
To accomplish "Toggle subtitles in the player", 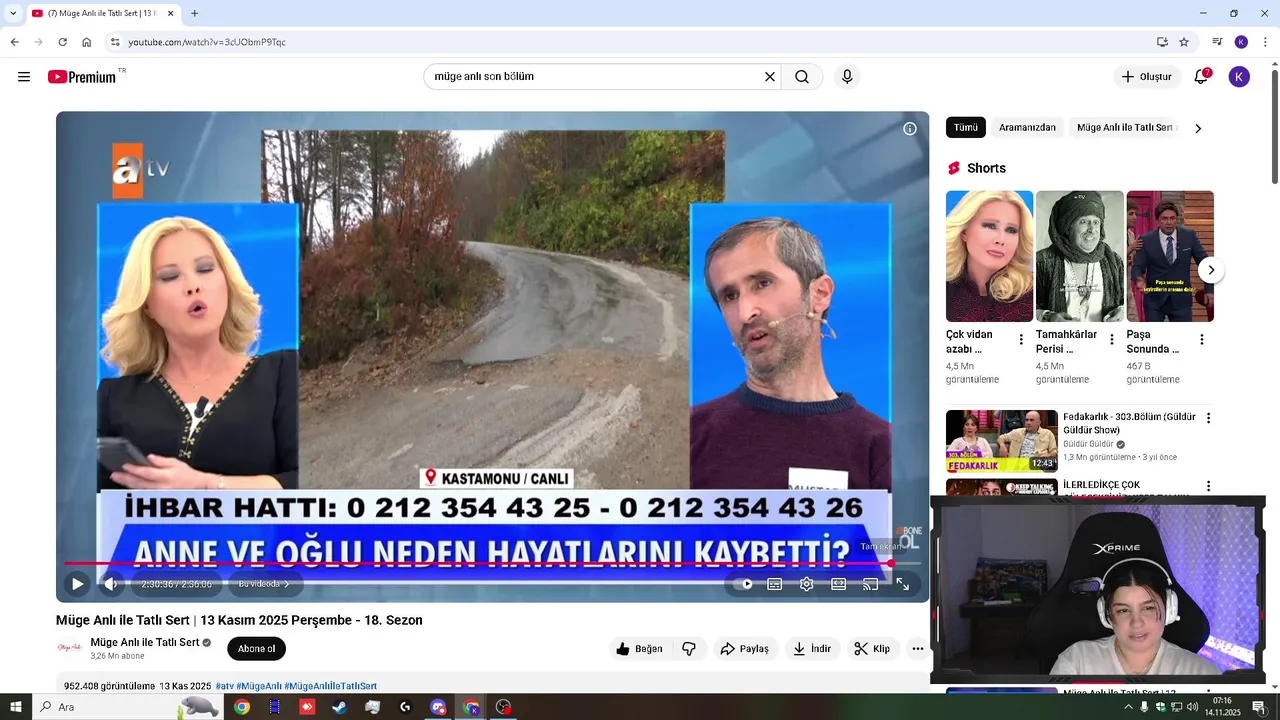I will pyautogui.click(x=775, y=584).
